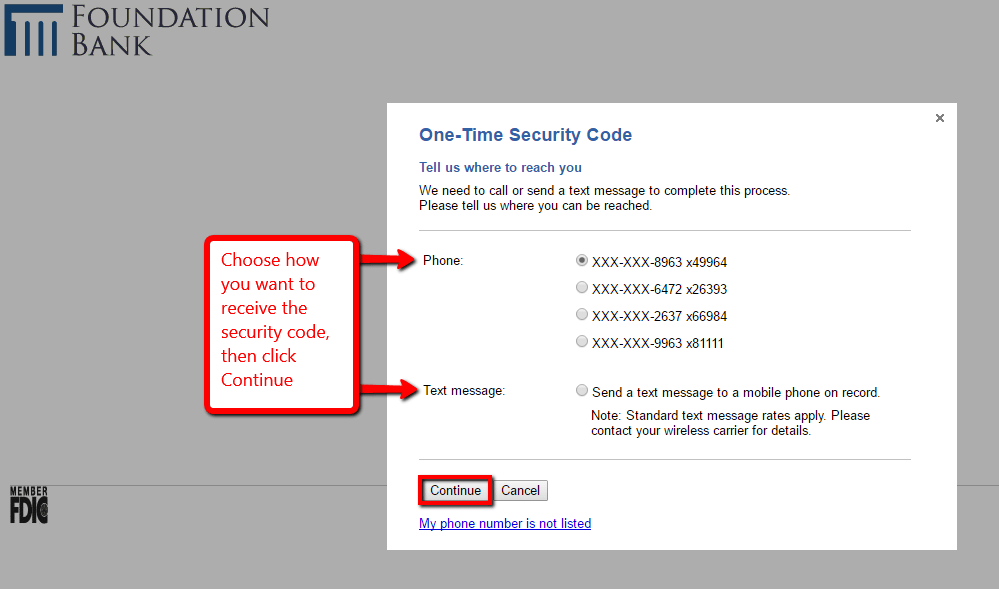
Task: Cancel the one-time security code process
Action: 520,490
